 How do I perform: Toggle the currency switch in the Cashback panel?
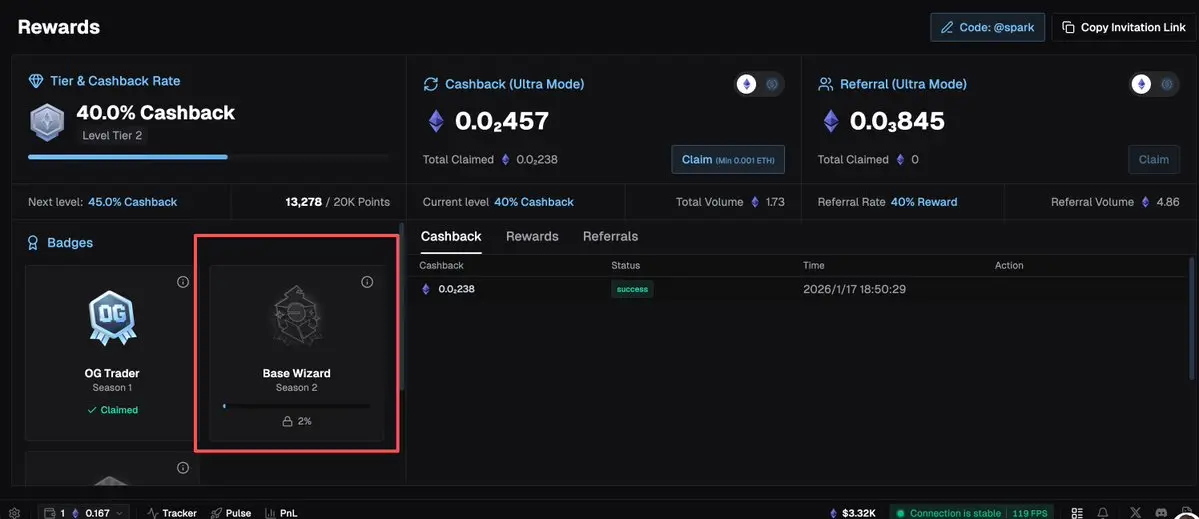click(760, 84)
